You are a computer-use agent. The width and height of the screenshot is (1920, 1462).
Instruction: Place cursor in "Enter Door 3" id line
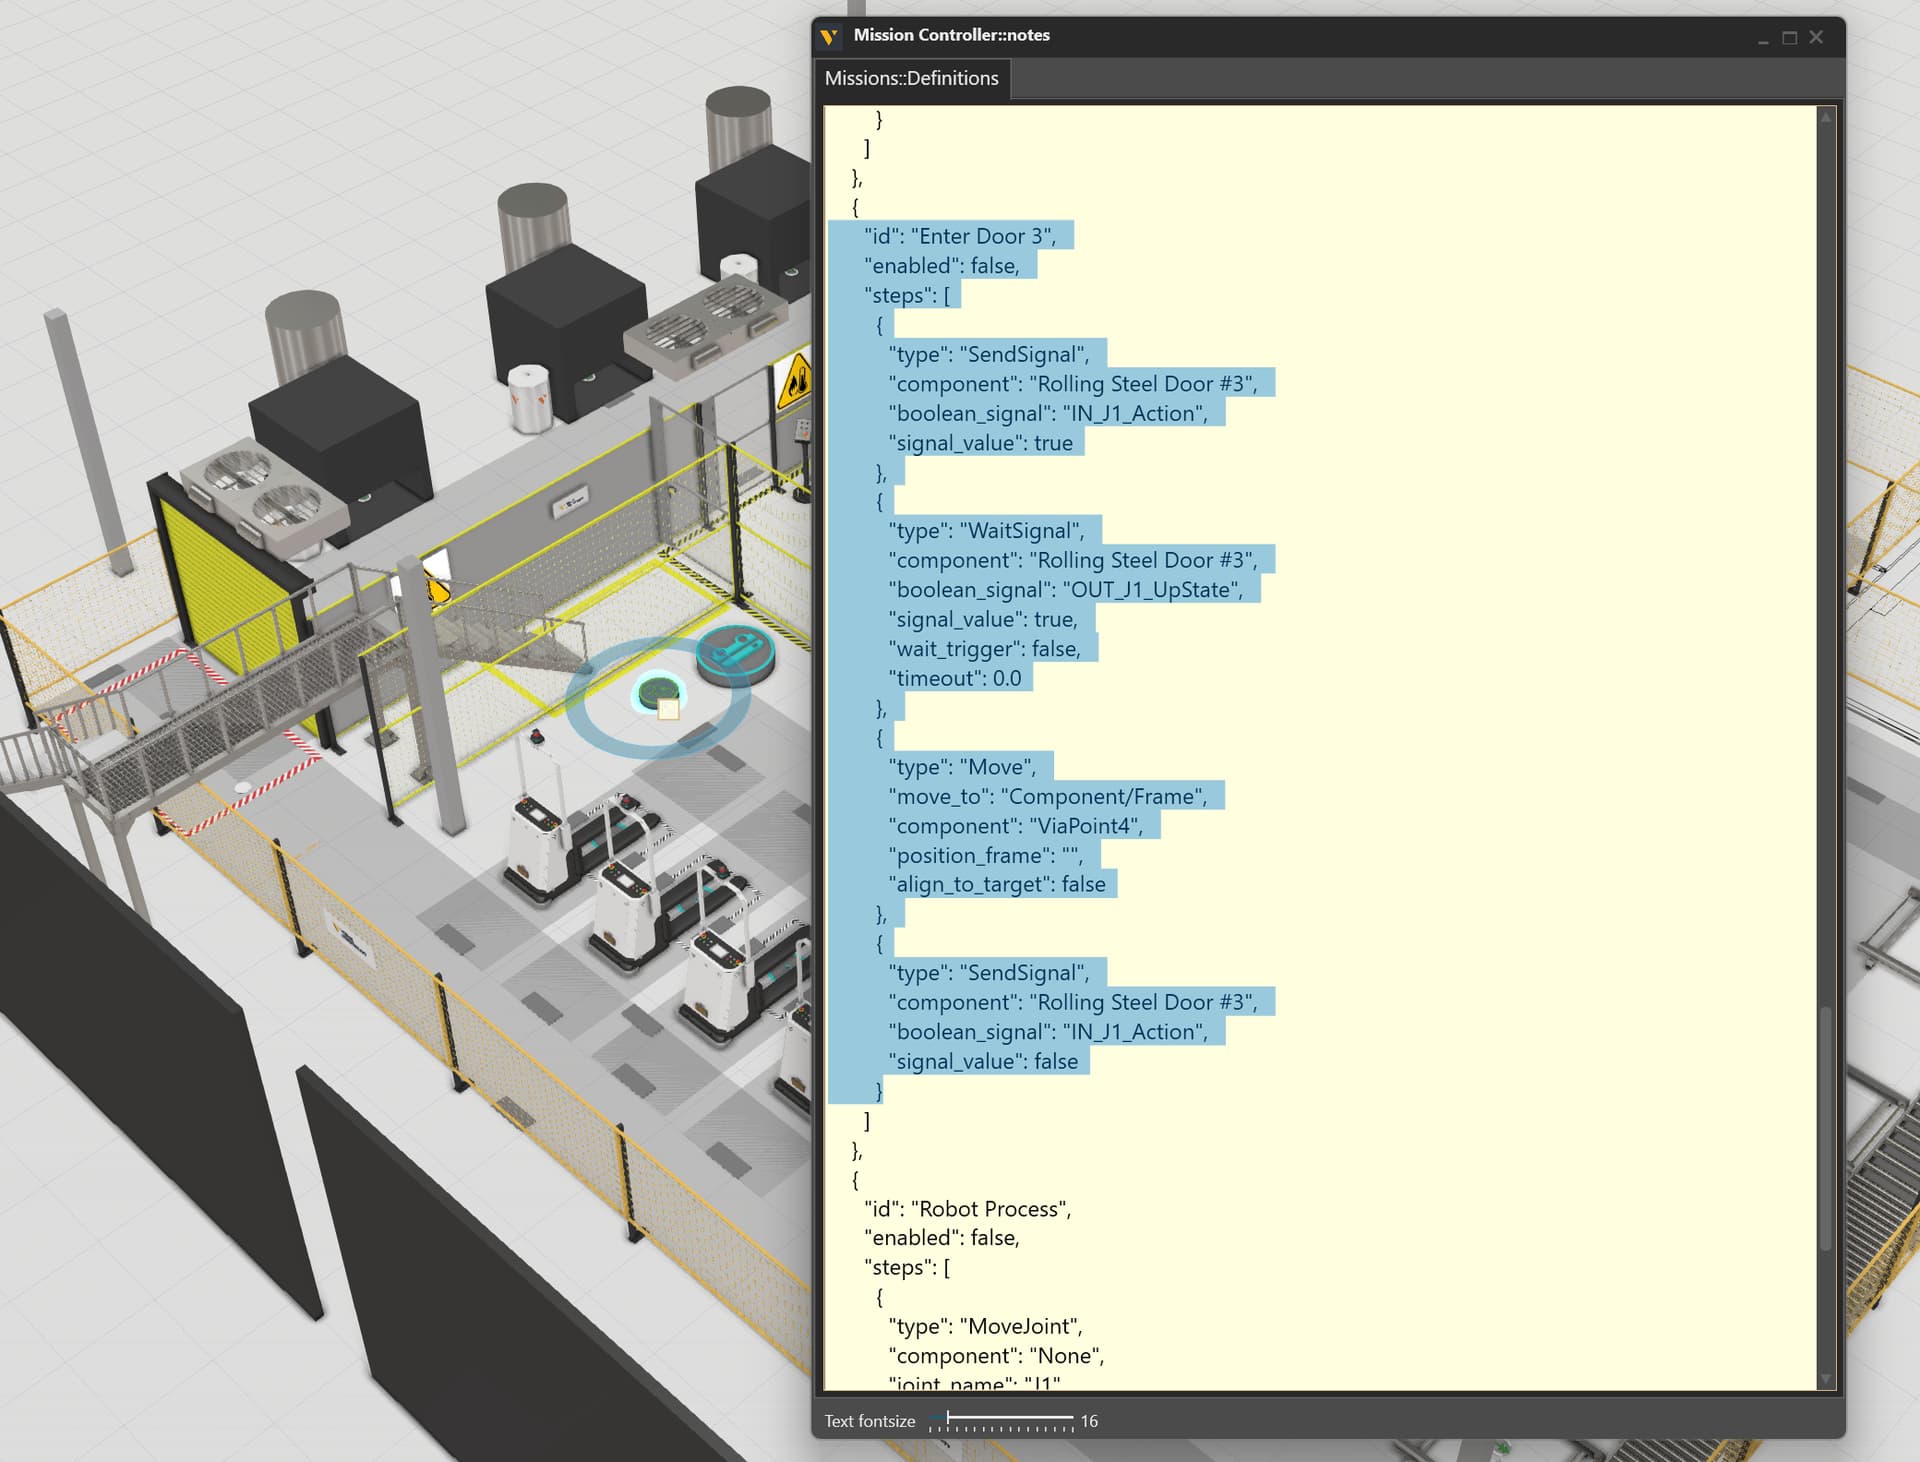pos(960,237)
